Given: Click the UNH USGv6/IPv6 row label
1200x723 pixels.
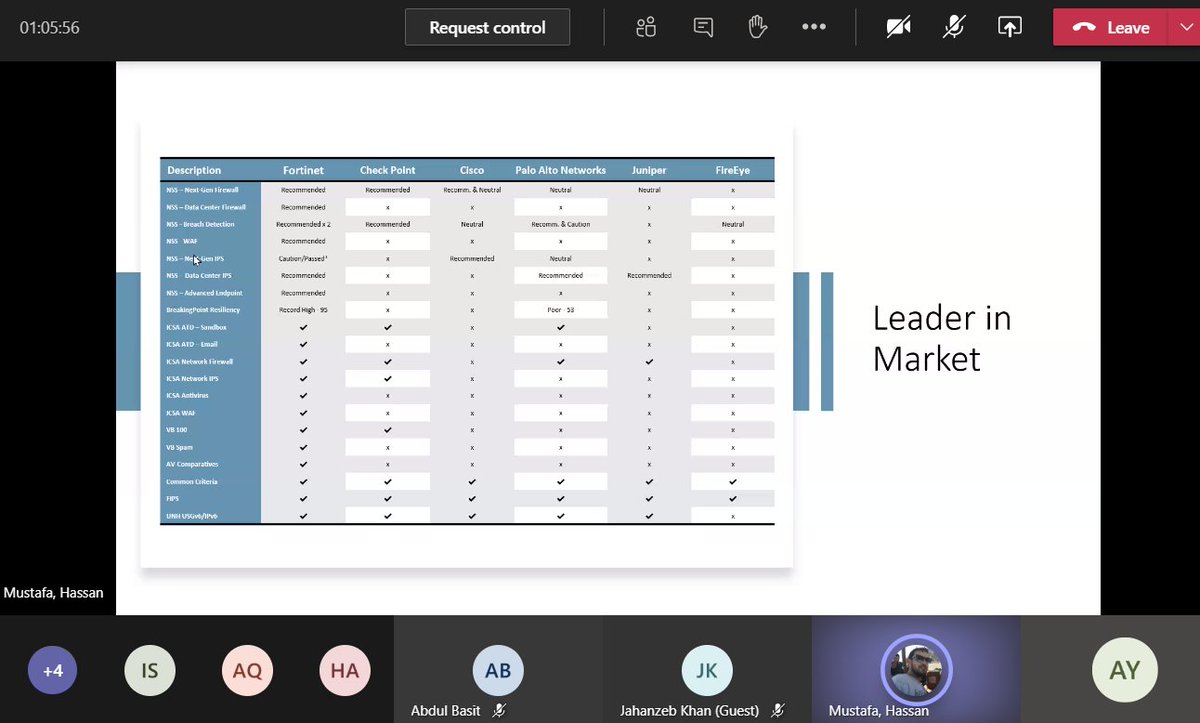Looking at the screenshot, I should 191,516.
